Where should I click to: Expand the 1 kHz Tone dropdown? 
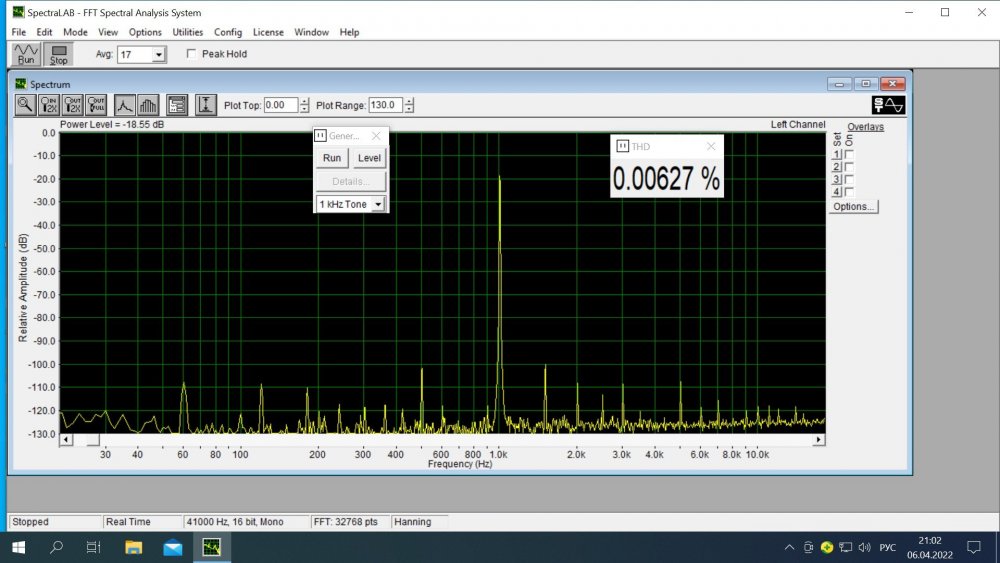click(x=378, y=204)
